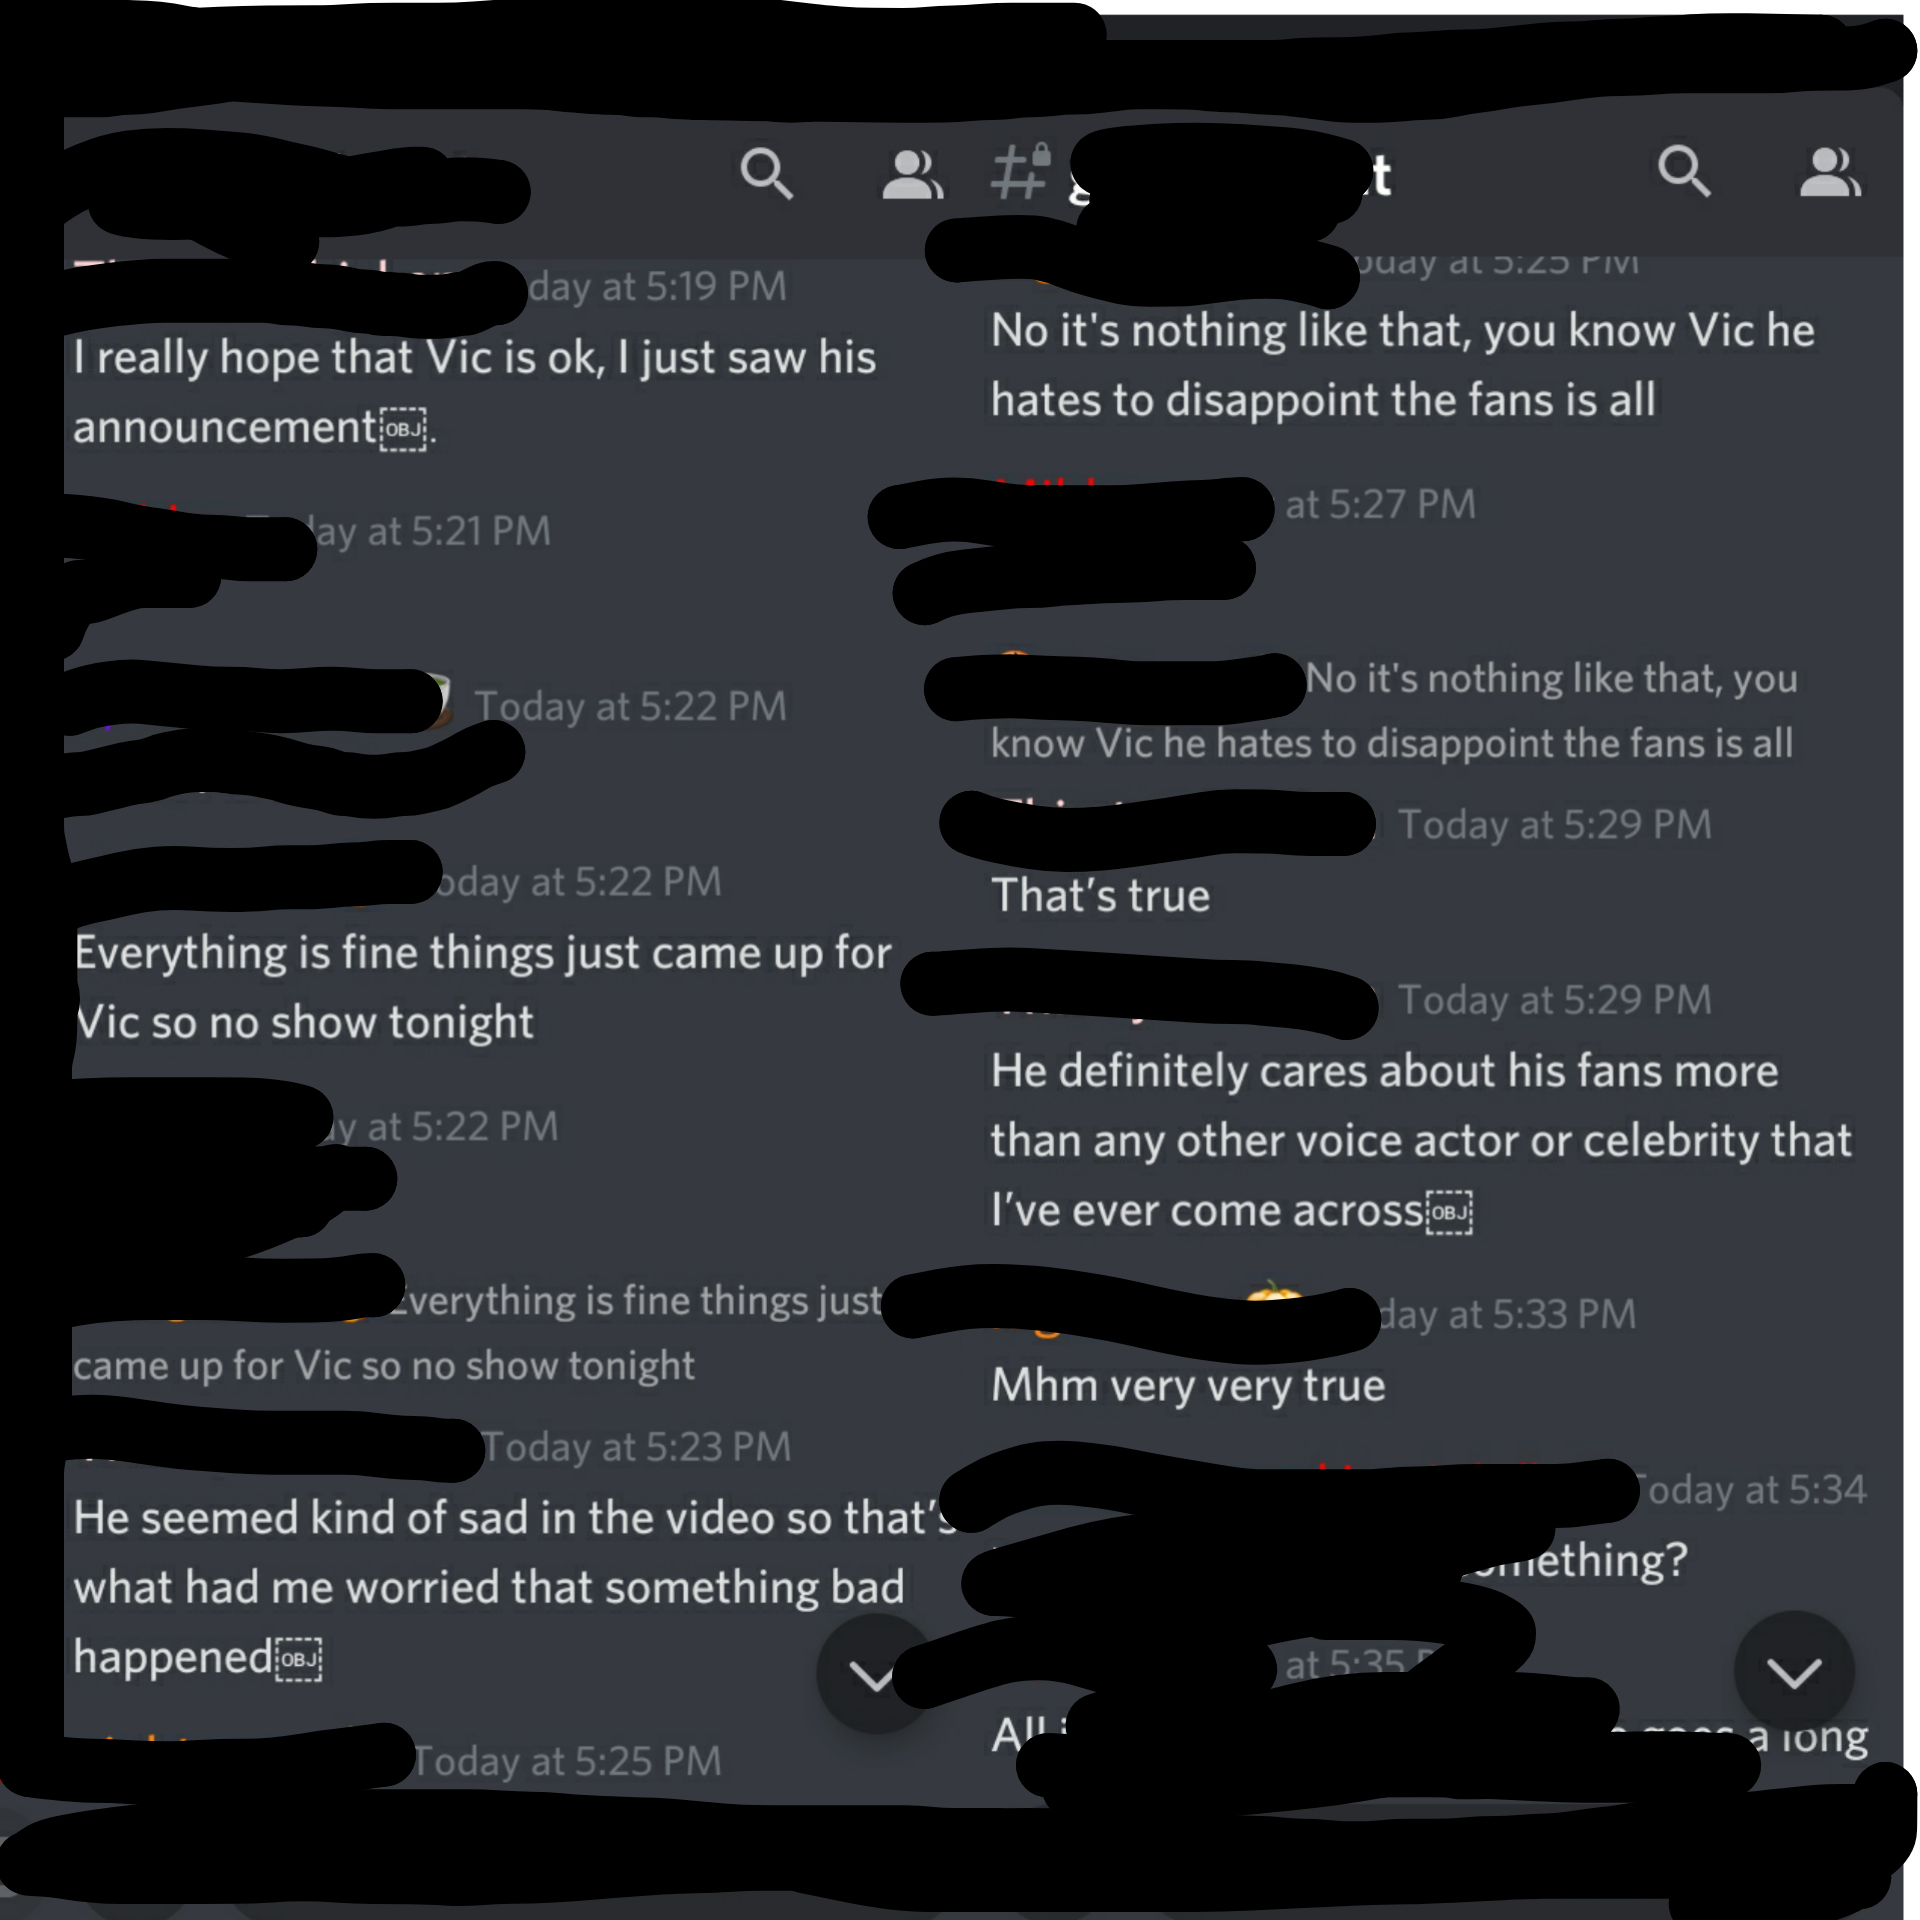The width and height of the screenshot is (1920, 1920).
Task: Show member list in left chat panel
Action: (912, 175)
